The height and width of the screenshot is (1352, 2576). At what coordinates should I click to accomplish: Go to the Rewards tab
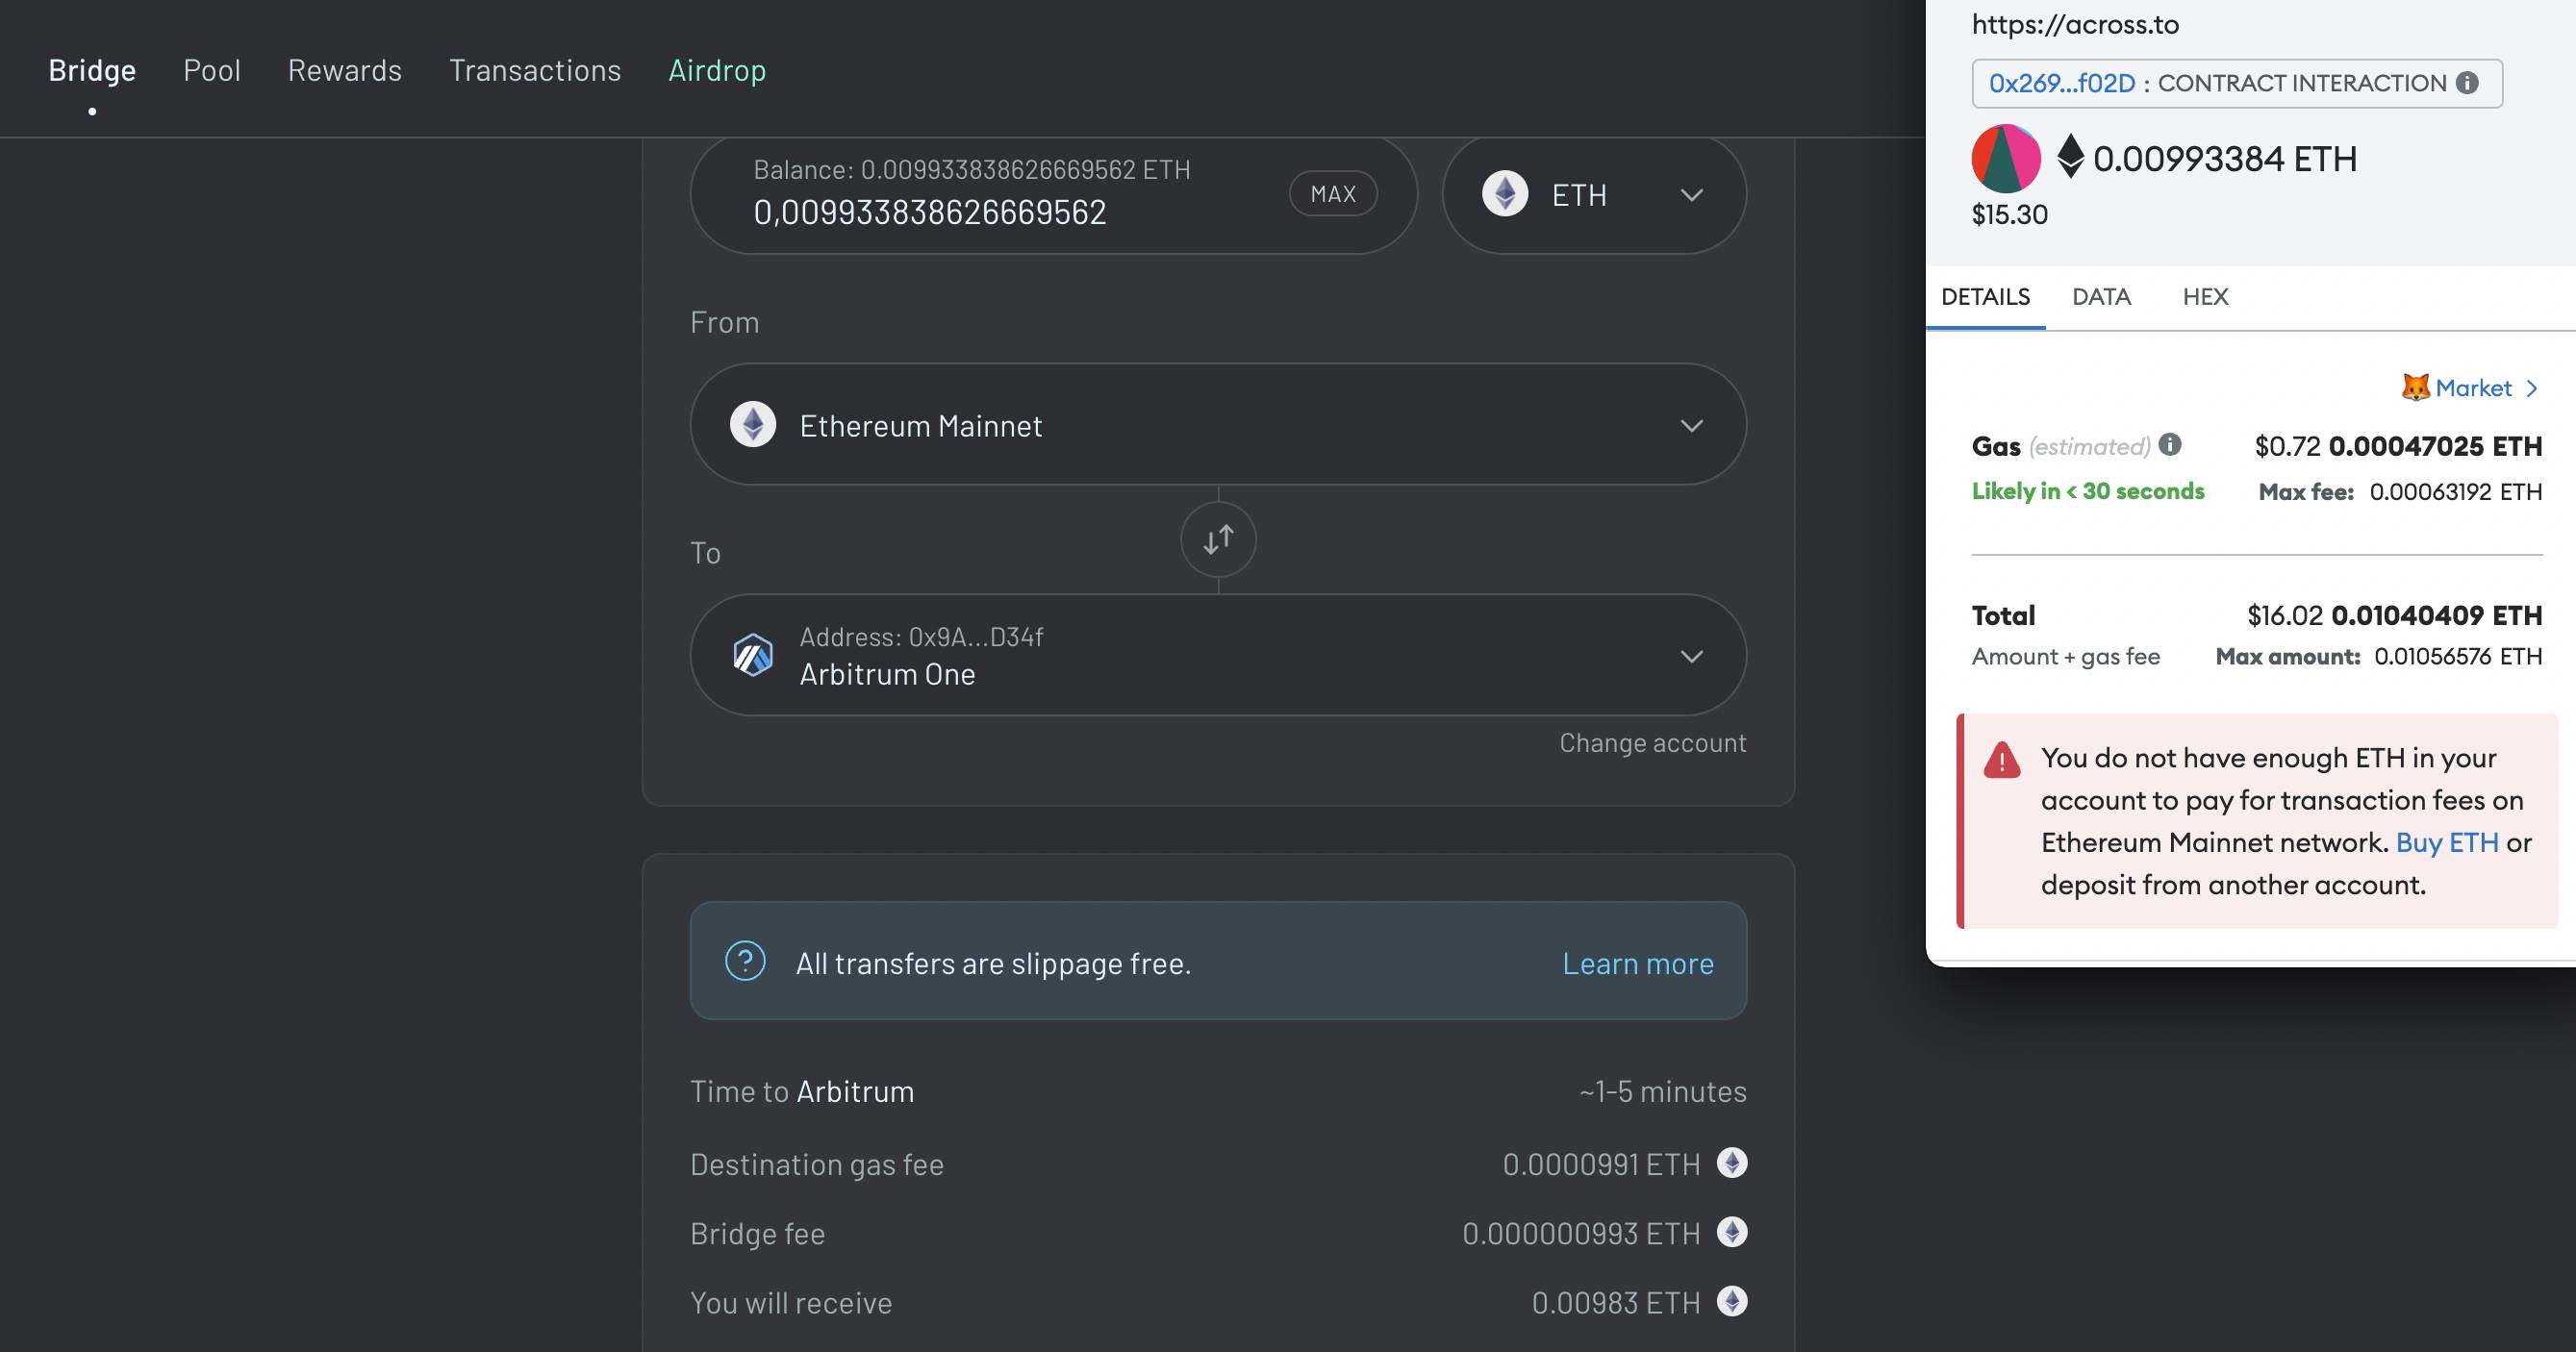pyautogui.click(x=345, y=70)
